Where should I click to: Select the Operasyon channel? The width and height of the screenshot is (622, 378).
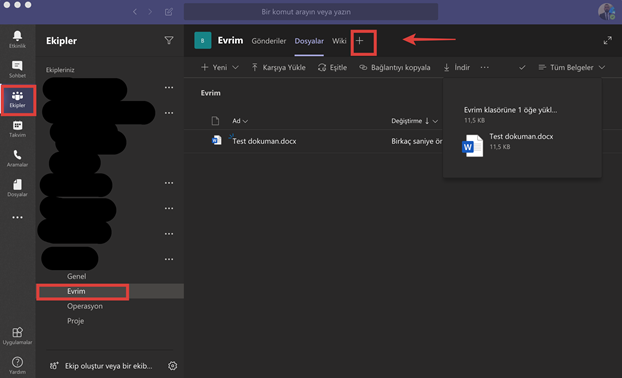(85, 306)
